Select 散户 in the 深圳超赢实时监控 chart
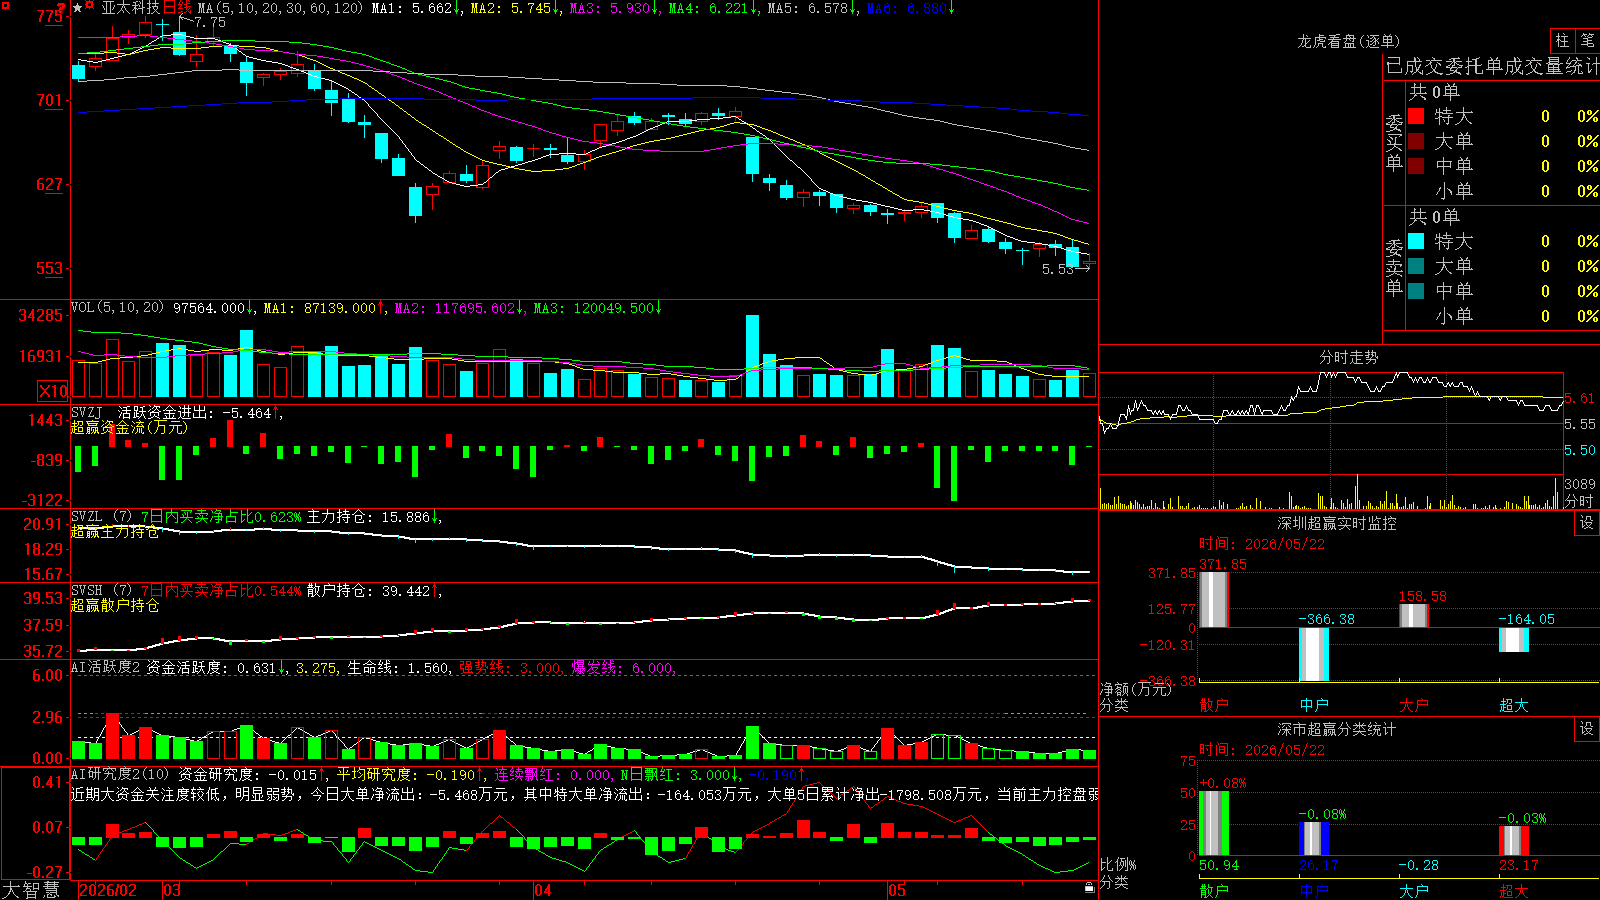Image resolution: width=1600 pixels, height=900 pixels. tap(1214, 705)
